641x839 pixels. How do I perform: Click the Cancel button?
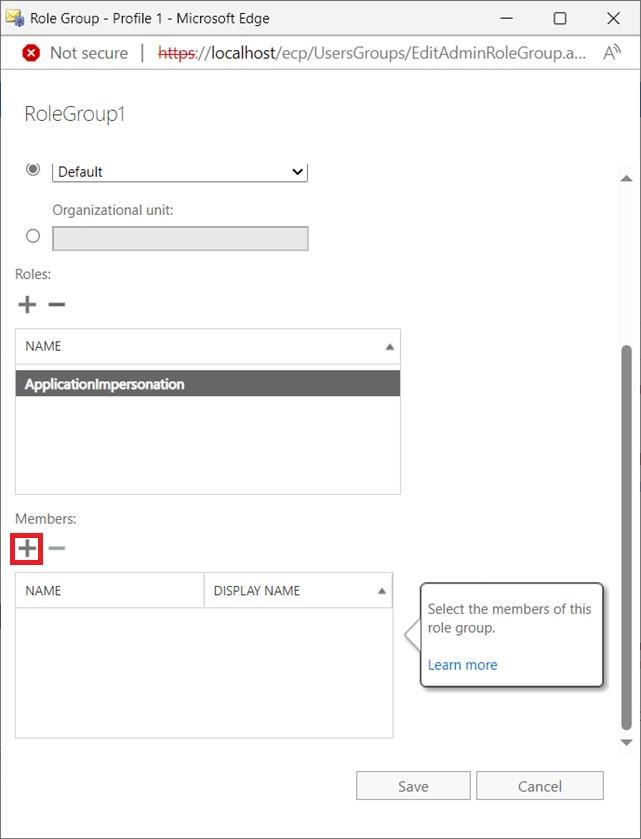tap(539, 786)
